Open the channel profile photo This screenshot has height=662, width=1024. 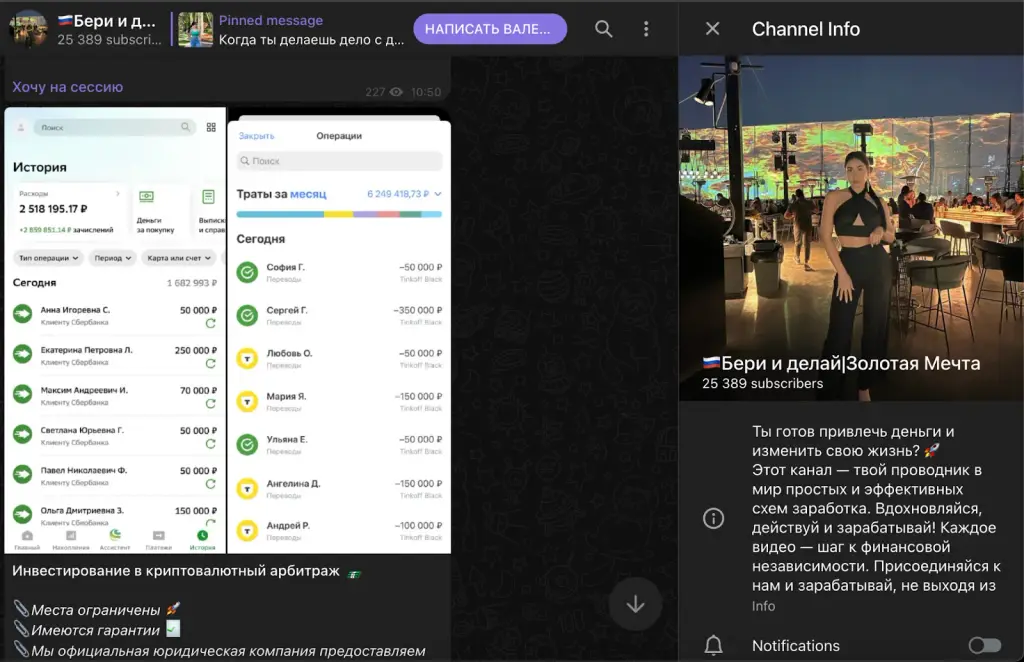(851, 228)
